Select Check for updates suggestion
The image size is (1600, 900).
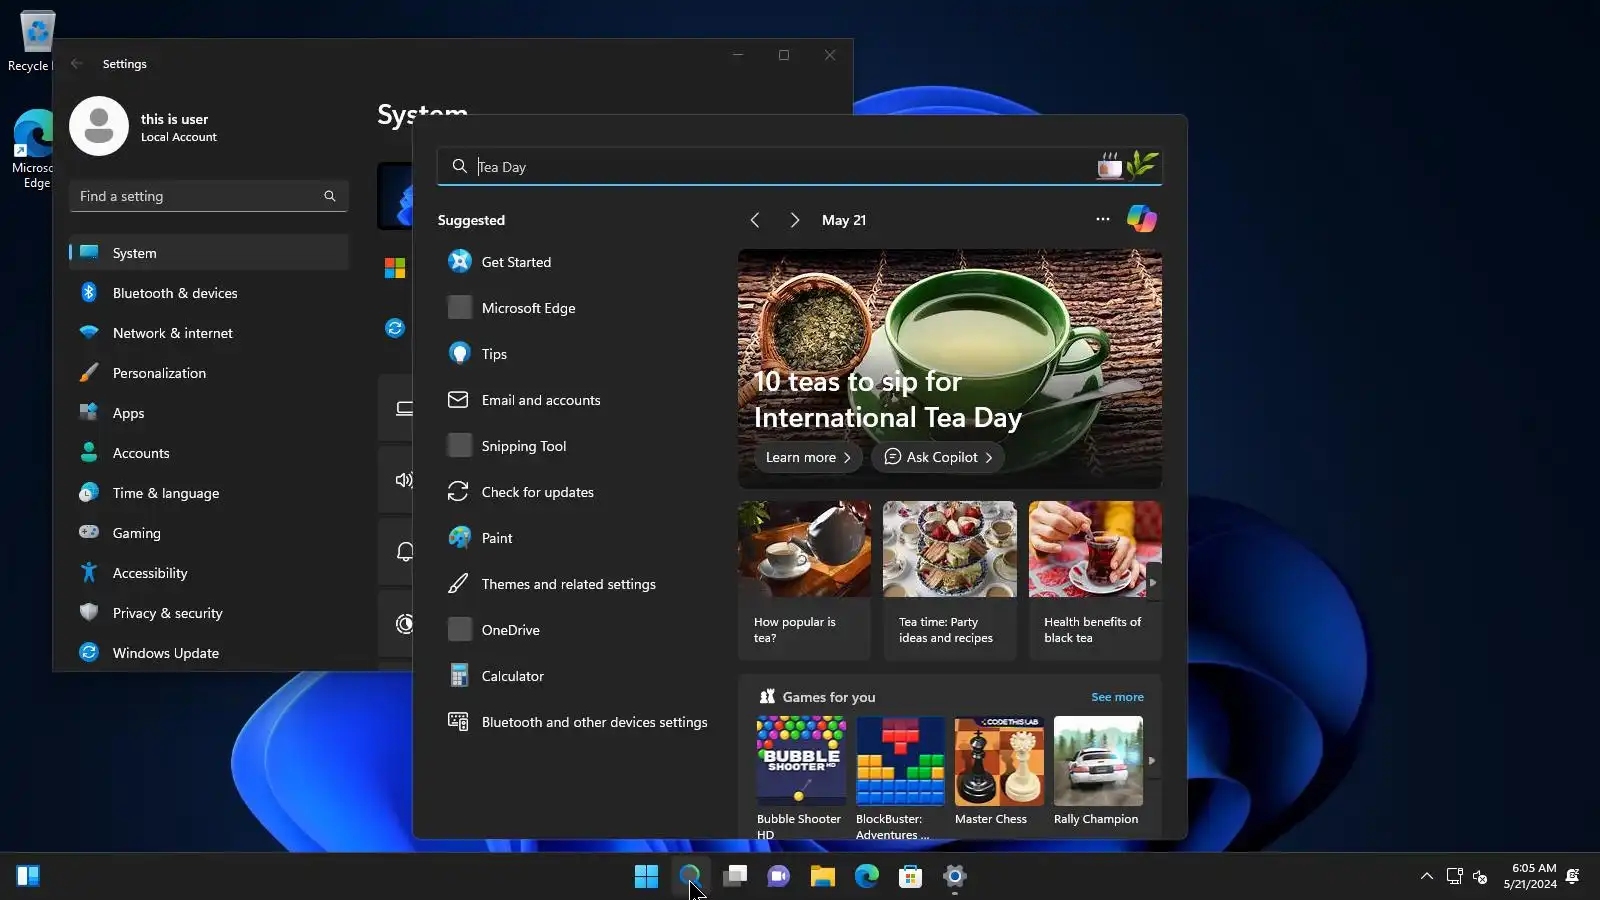[578, 492]
